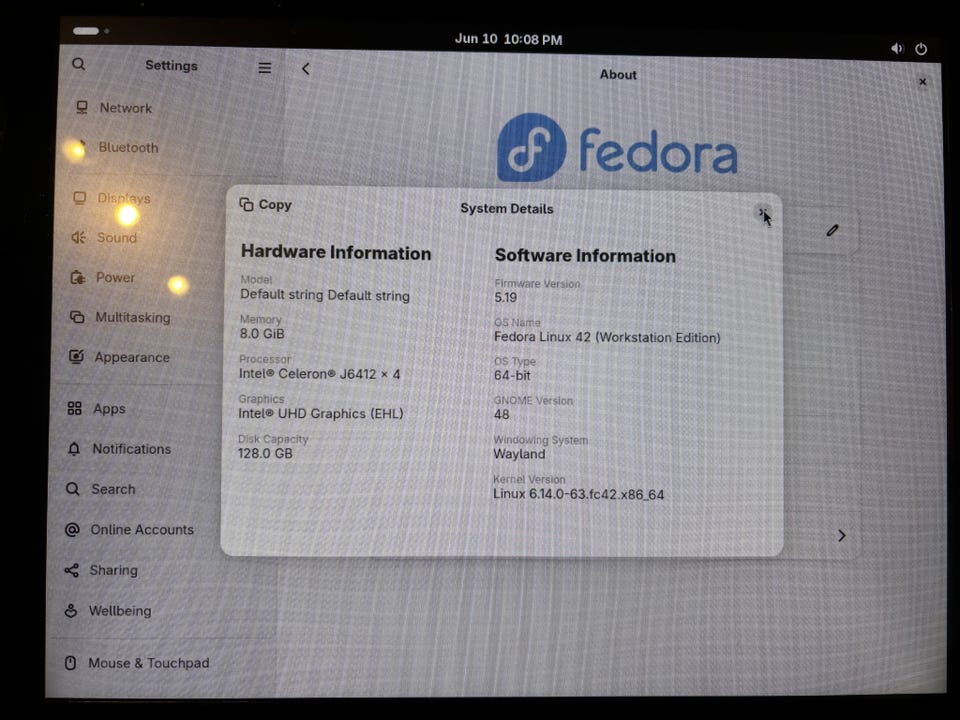Click the Software Information heading

585,255
